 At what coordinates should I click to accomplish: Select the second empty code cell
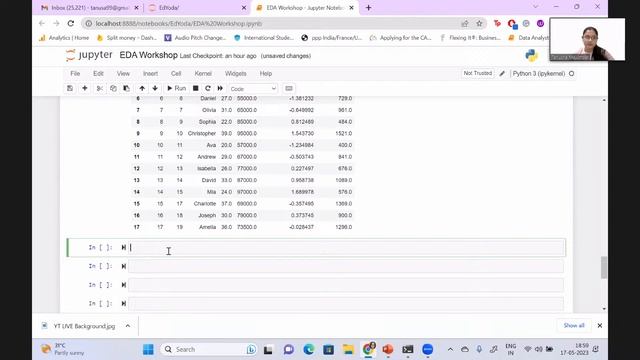(x=346, y=267)
